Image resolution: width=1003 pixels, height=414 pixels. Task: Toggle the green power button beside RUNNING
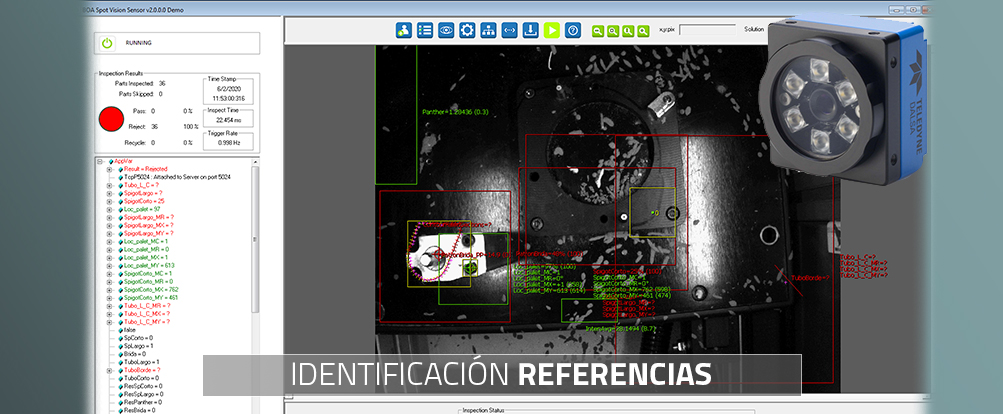point(107,43)
